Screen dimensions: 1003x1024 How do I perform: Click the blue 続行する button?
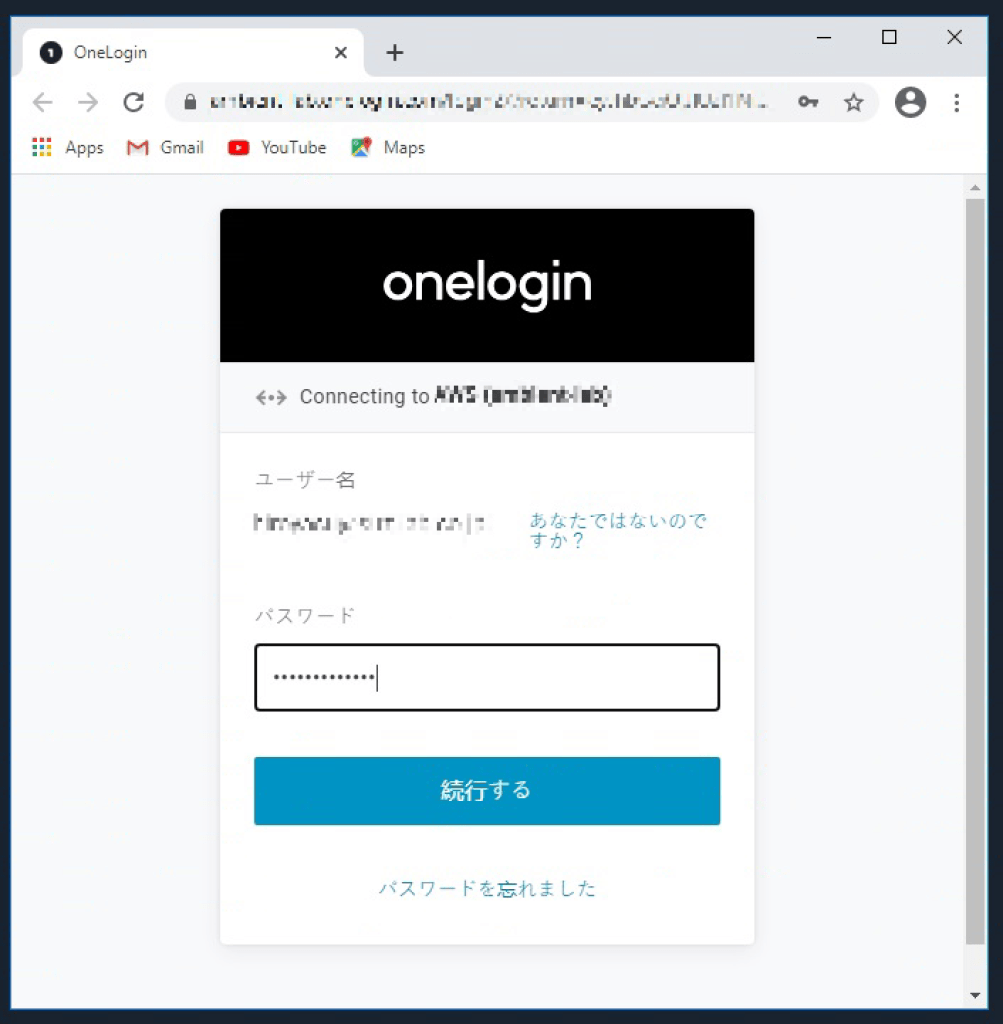tap(487, 791)
